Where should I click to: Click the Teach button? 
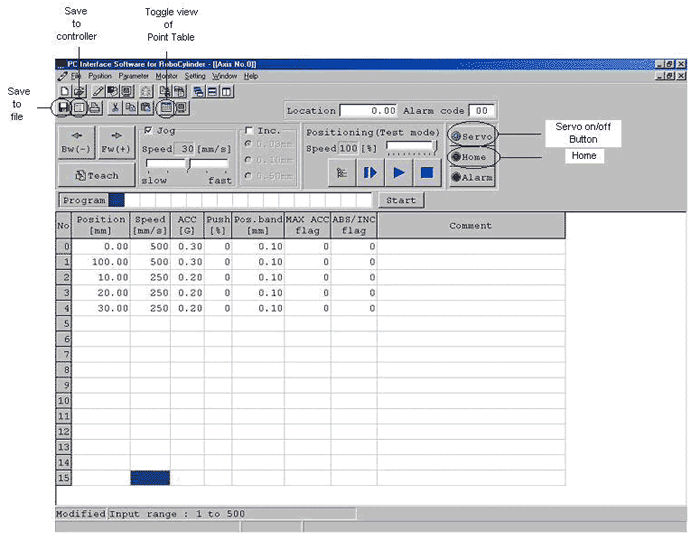pos(96,175)
